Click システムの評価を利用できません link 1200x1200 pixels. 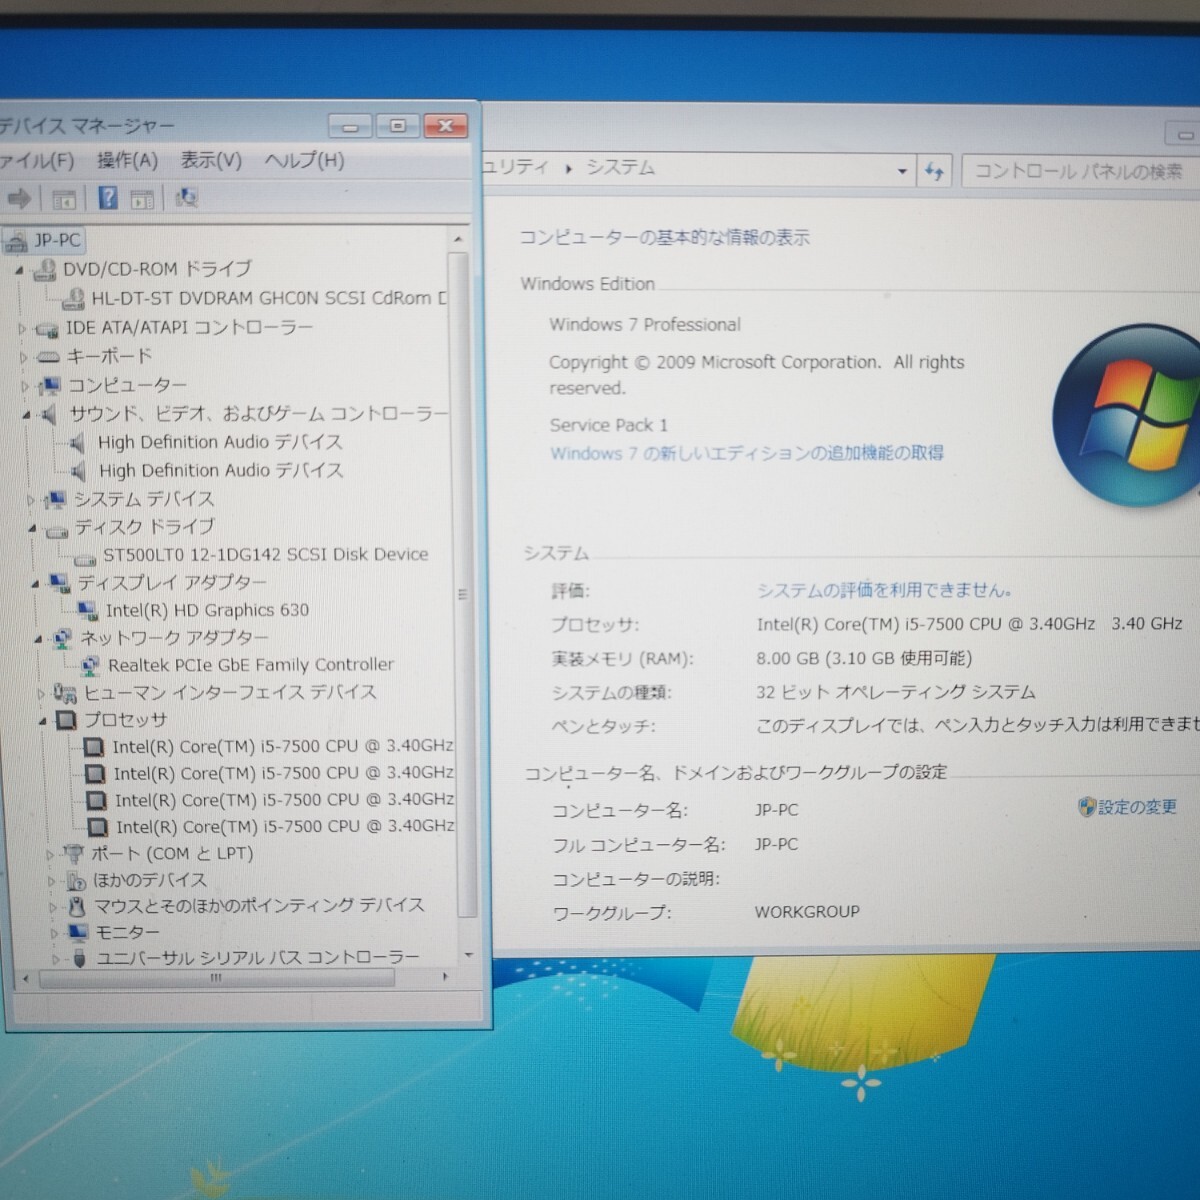(884, 590)
